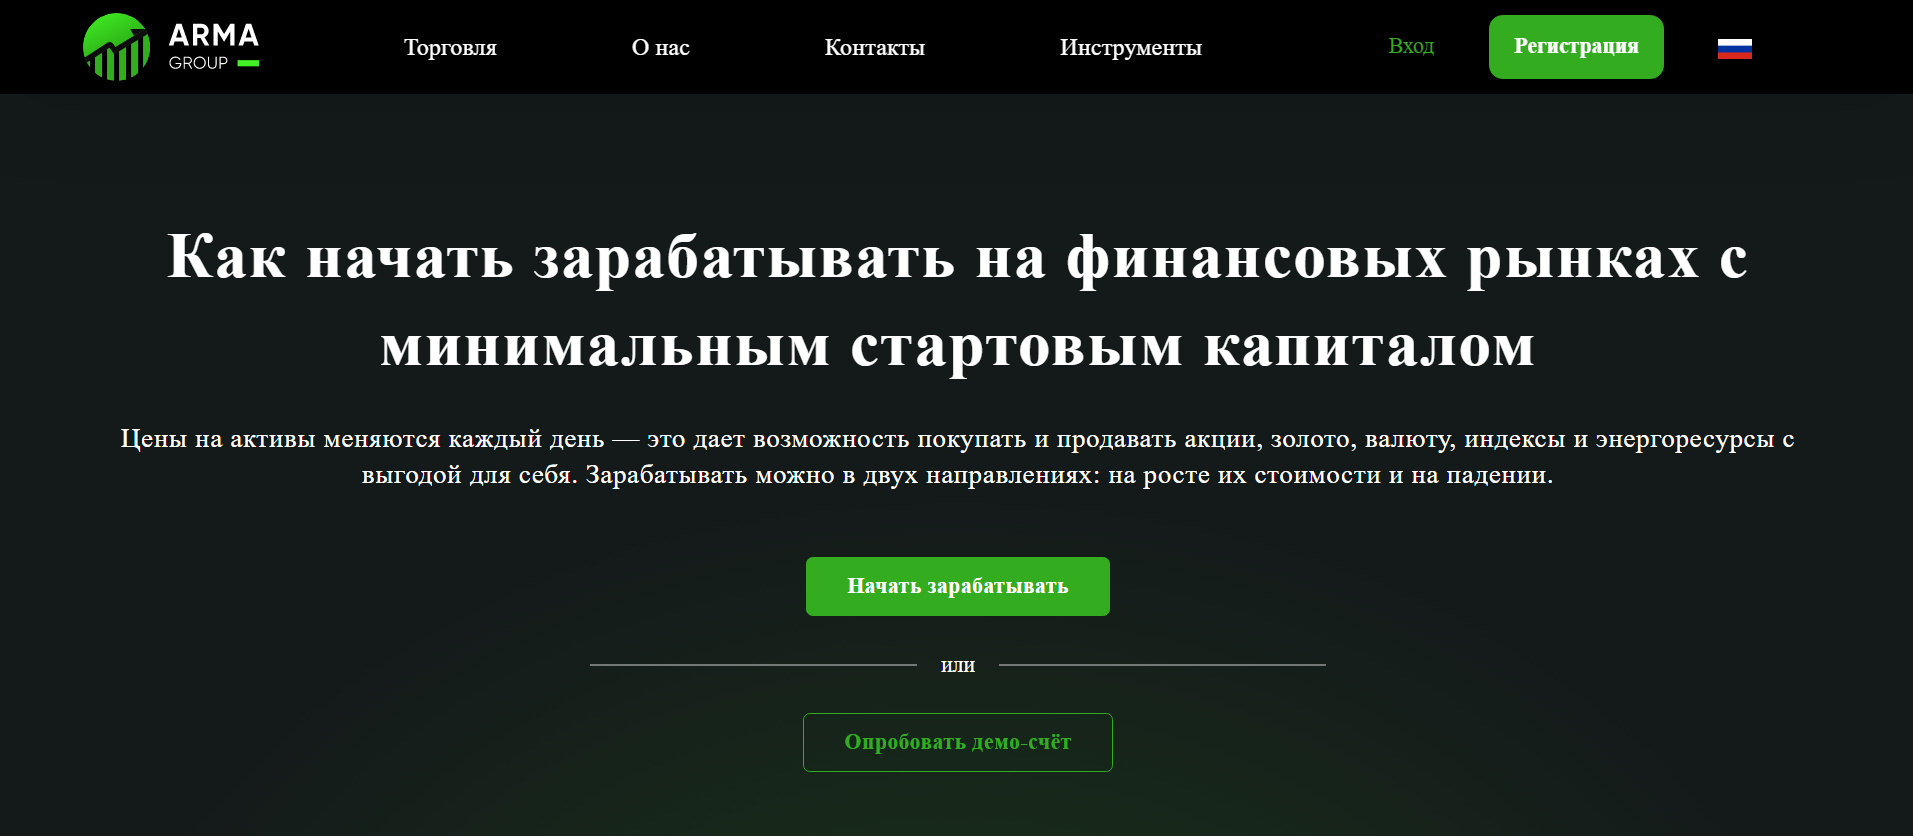Click the green chart logo icon

point(116,47)
